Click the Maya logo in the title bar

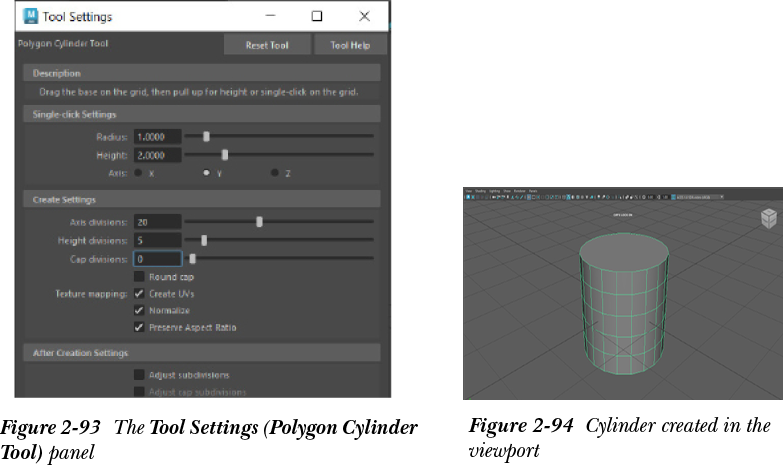click(31, 16)
